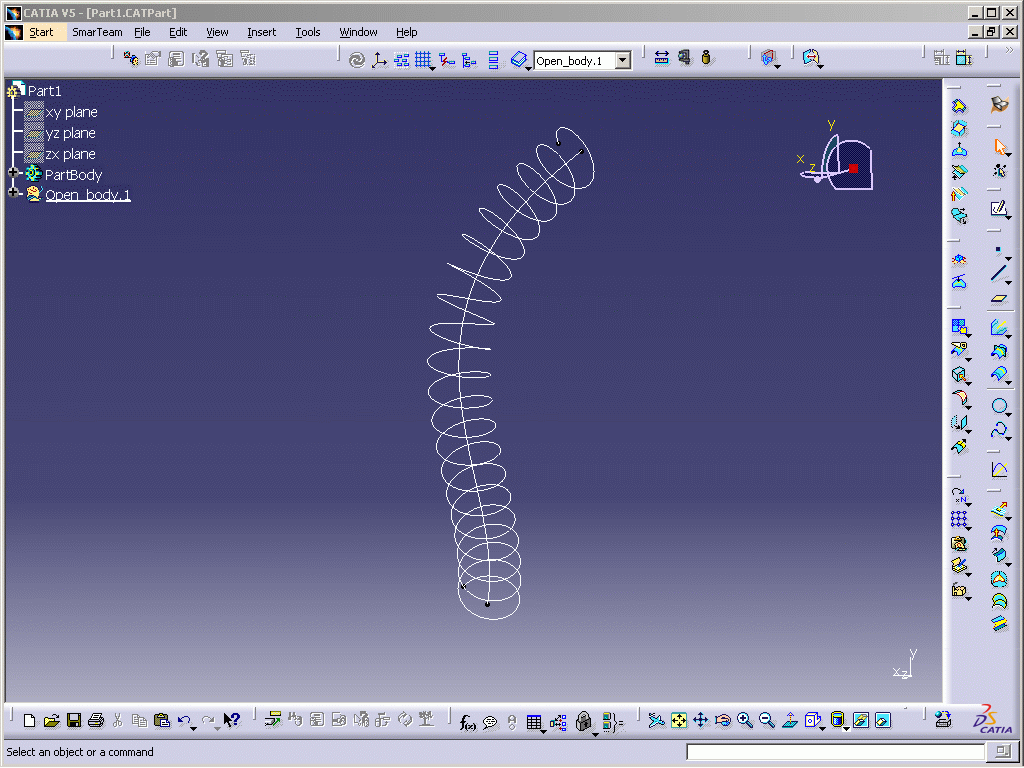Fit all in view

679,720
